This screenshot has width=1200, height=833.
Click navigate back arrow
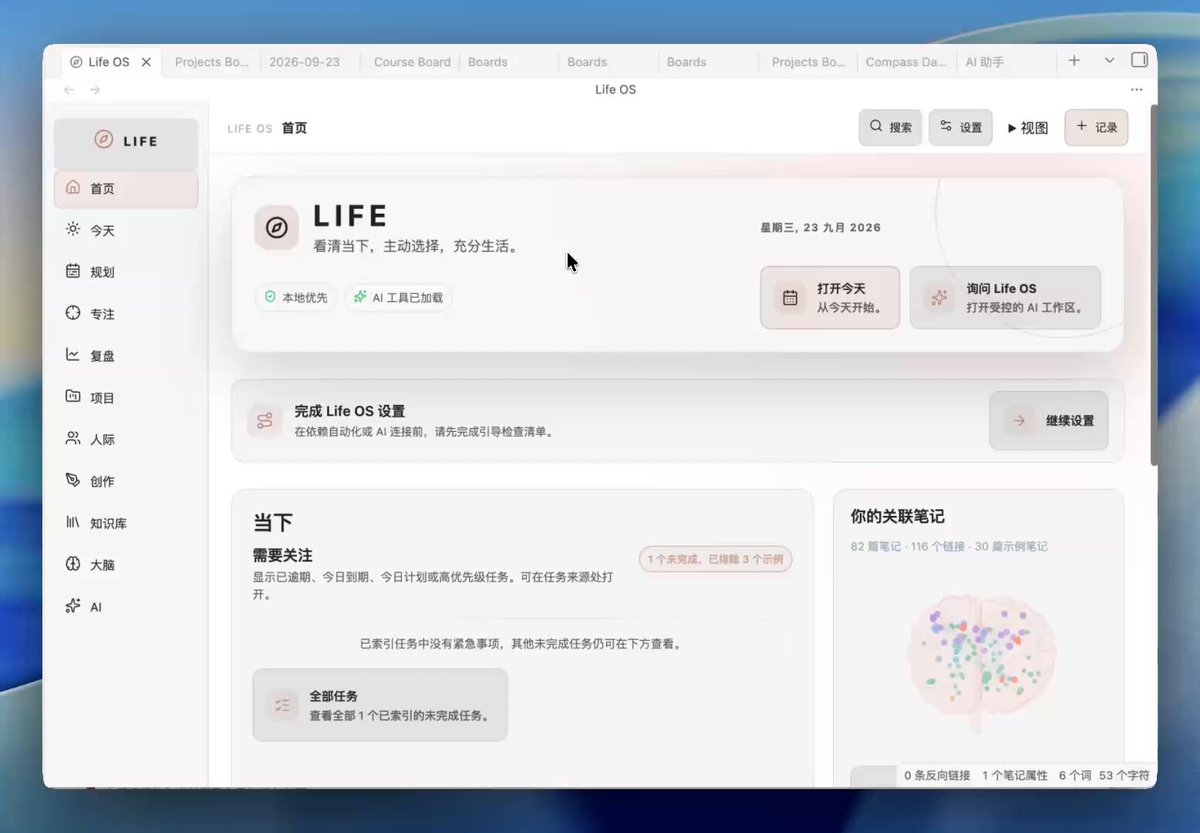(69, 90)
